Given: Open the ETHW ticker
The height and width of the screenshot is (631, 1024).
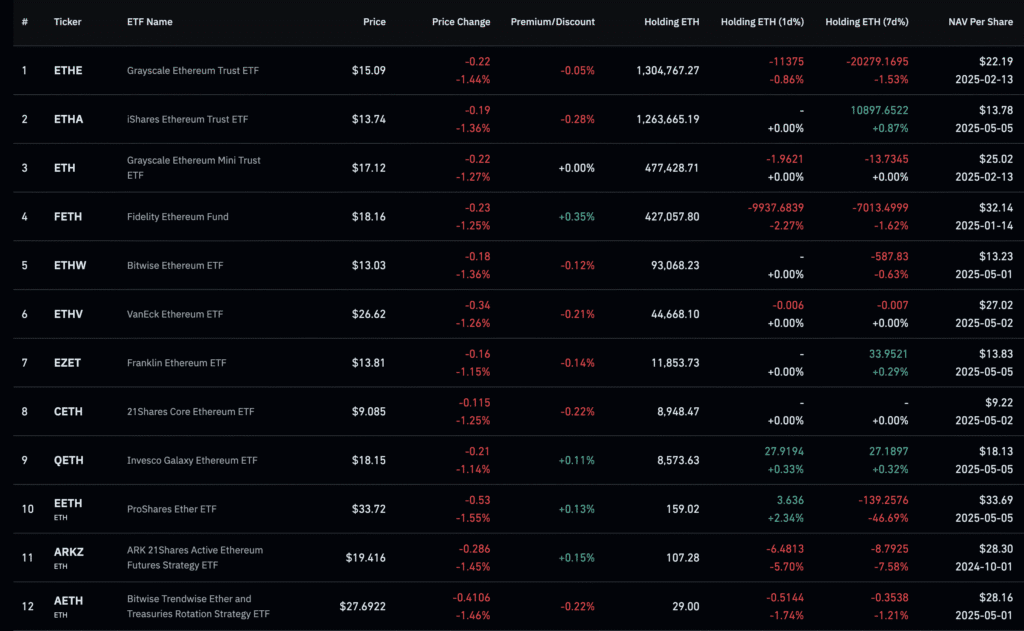Looking at the screenshot, I should [70, 265].
